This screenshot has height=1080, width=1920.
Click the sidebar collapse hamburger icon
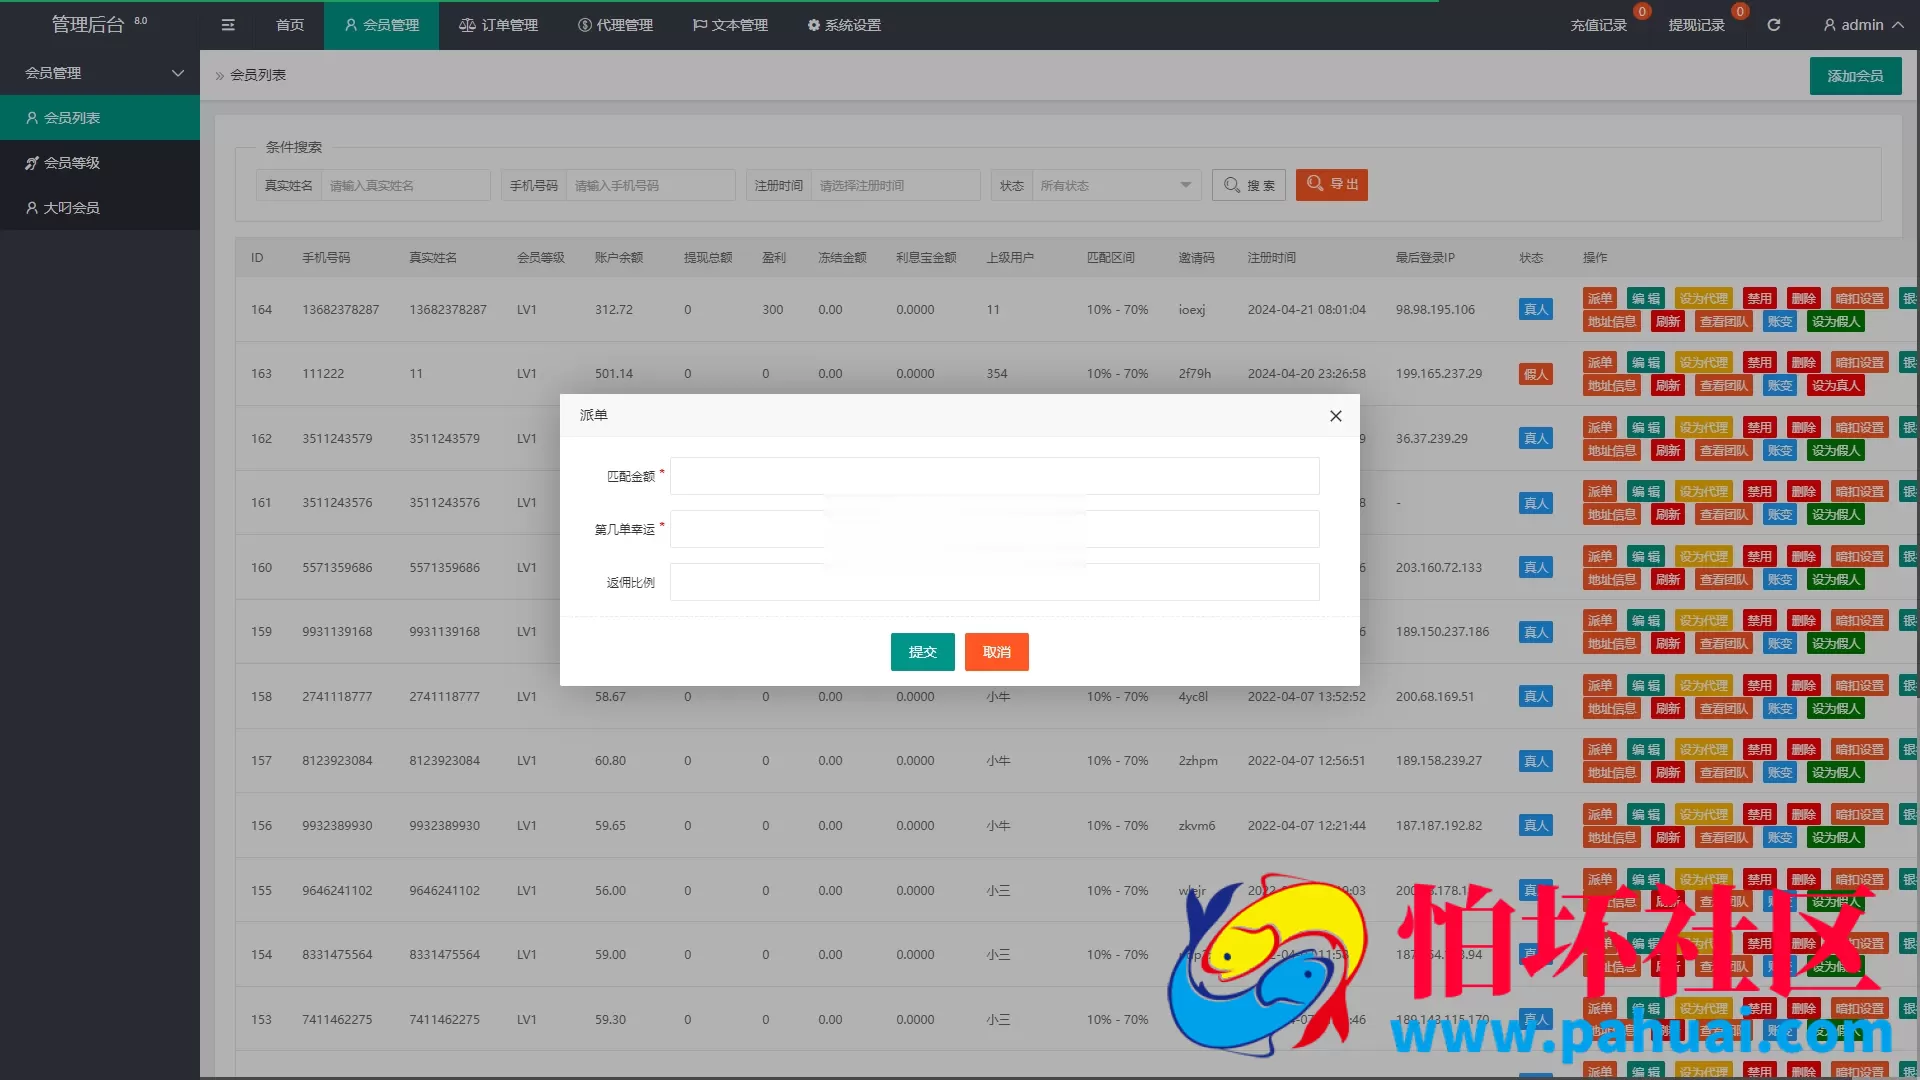[228, 25]
